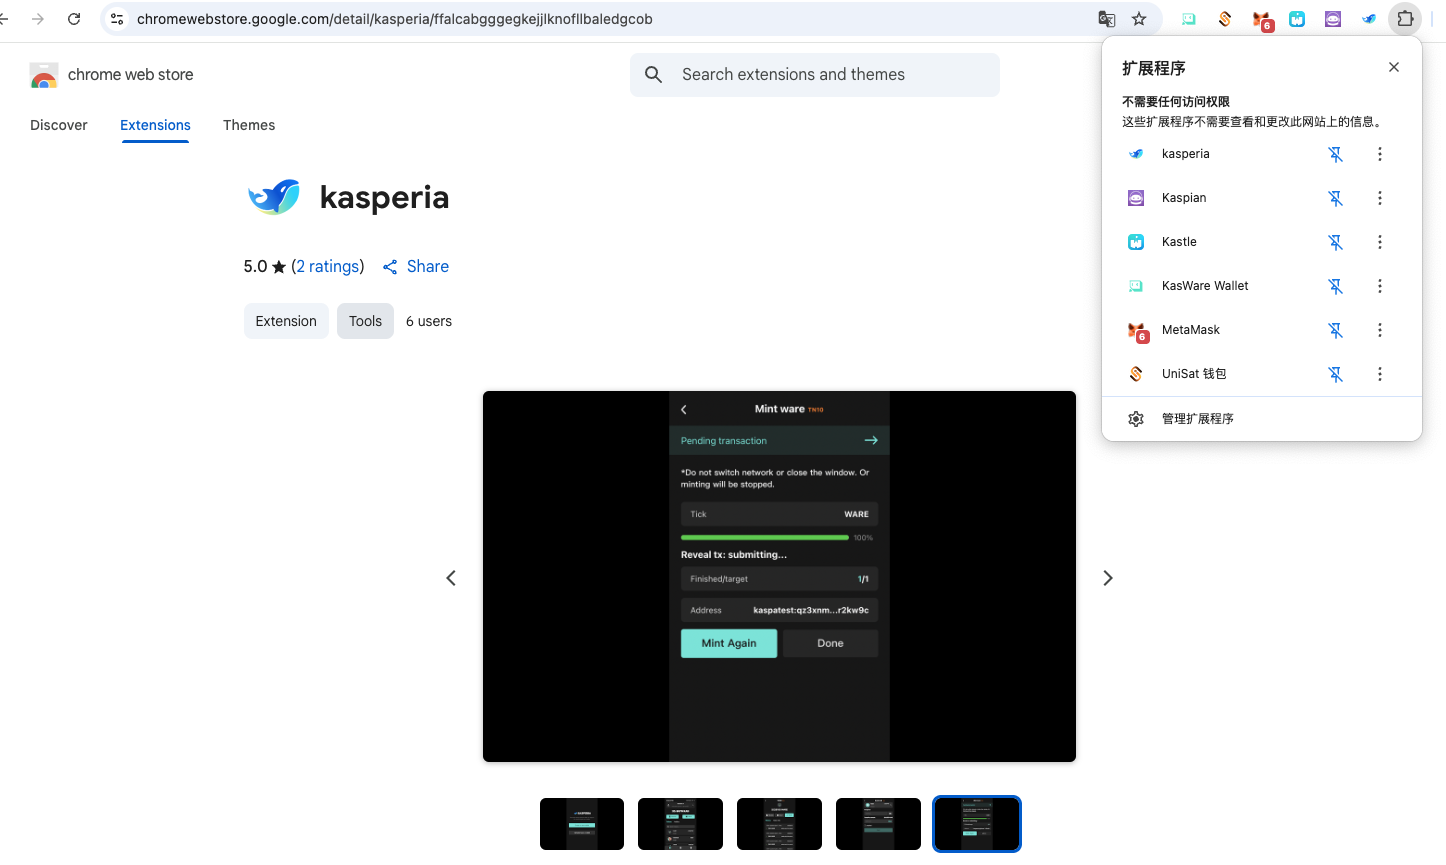Click the large Mint ware preview screenshot
This screenshot has height=865, width=1446.
(779, 576)
